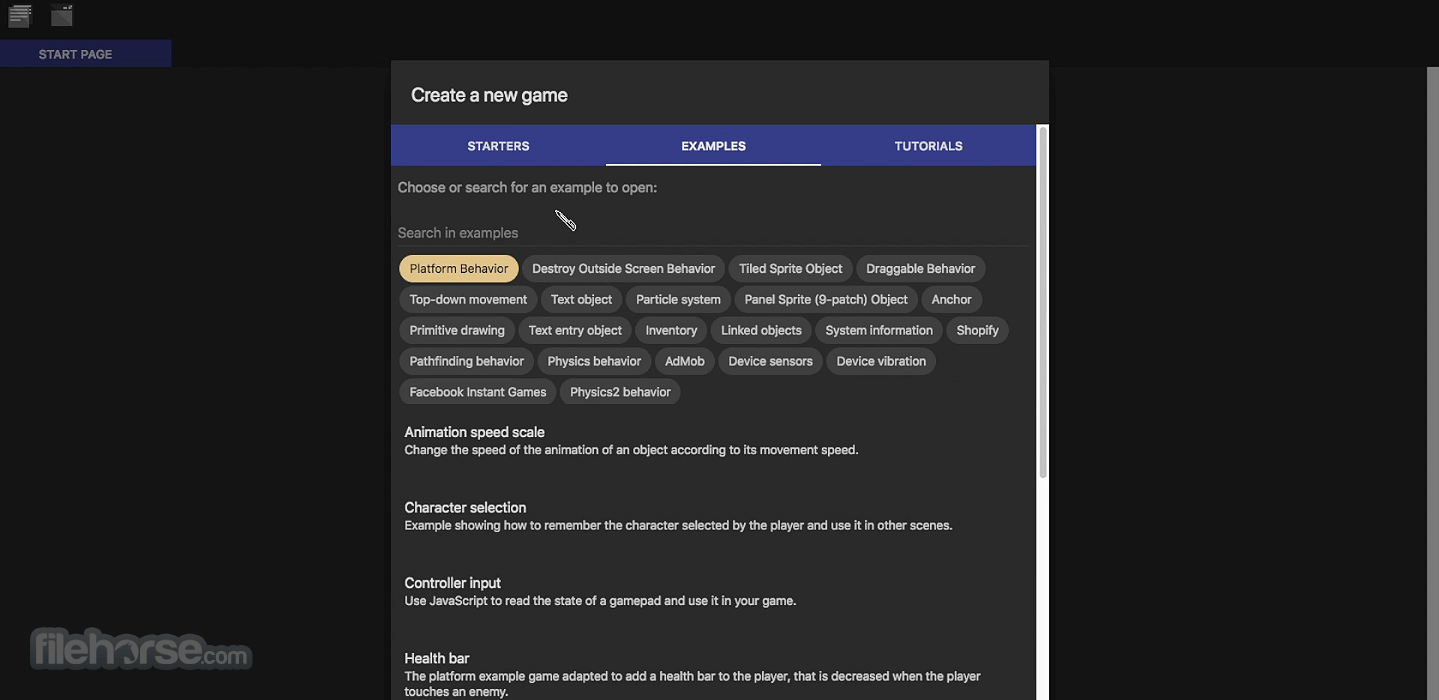The height and width of the screenshot is (700, 1439).
Task: Switch to the TUTORIALS tab
Action: coord(928,146)
